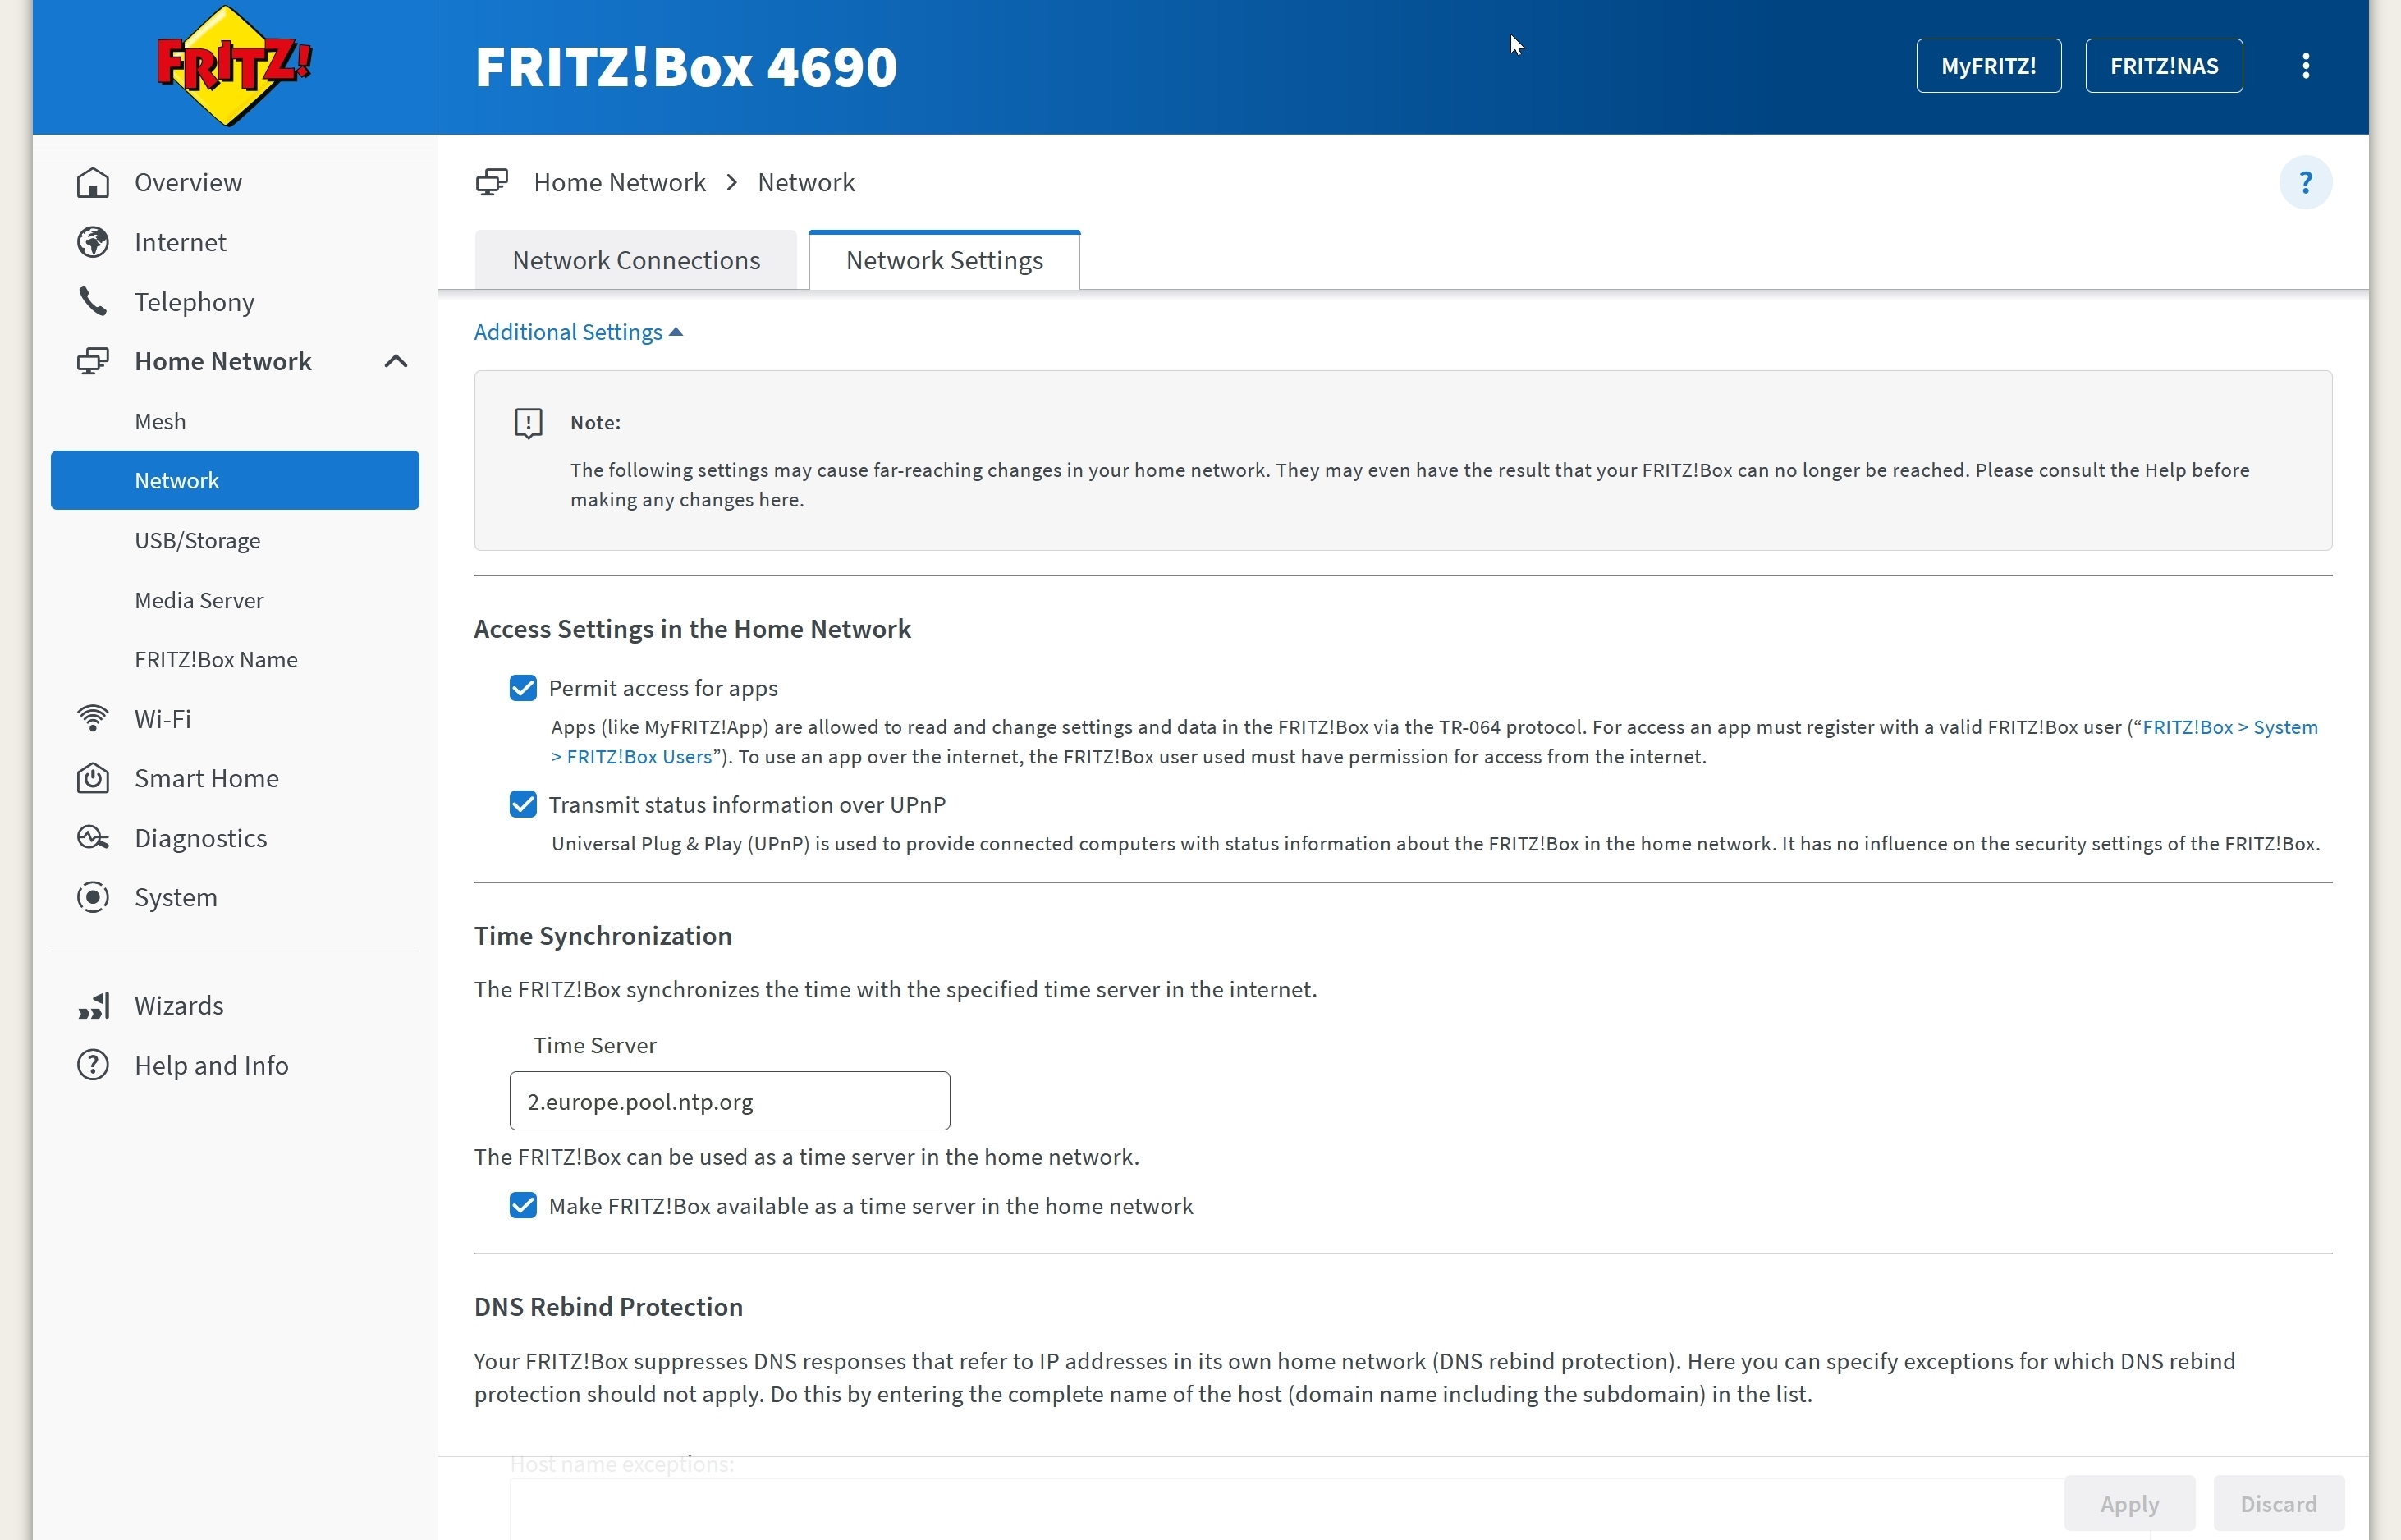Image resolution: width=2401 pixels, height=1540 pixels.
Task: Select Network in the sidebar submenu
Action: click(235, 481)
